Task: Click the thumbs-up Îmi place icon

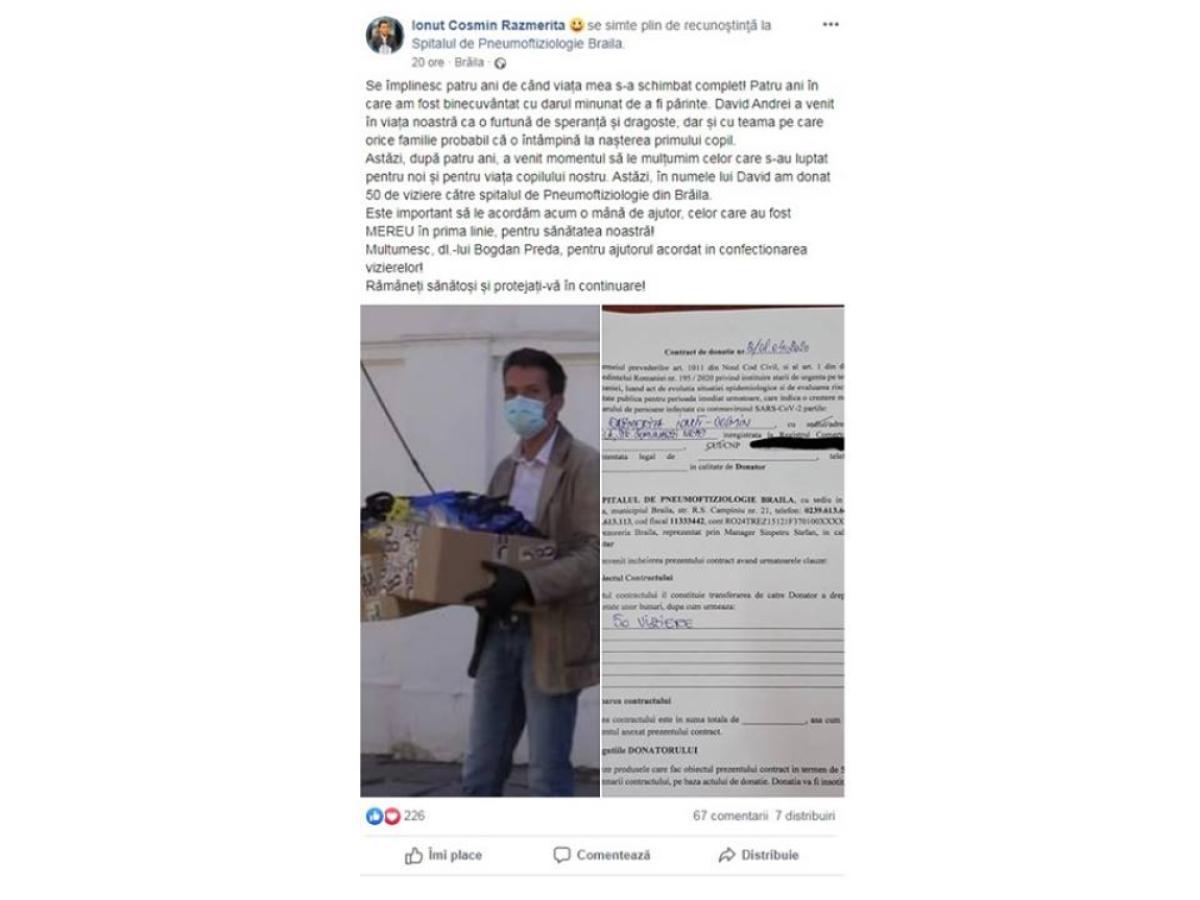Action: pos(414,855)
